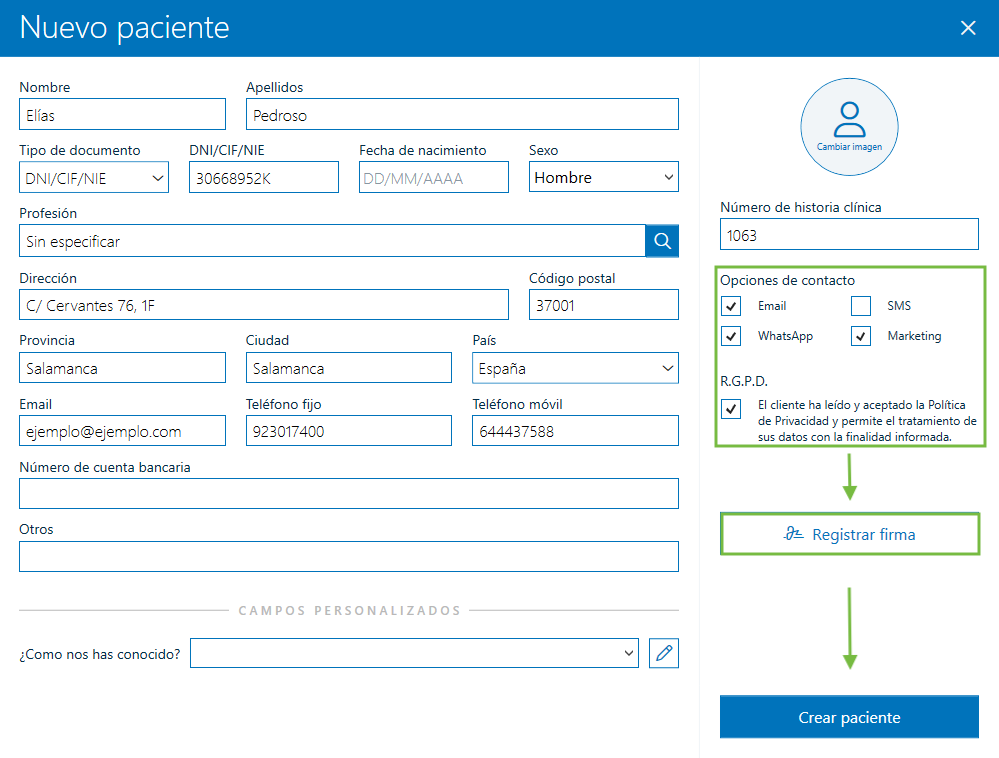Toggle the Marketing checkbox off
The image size is (999, 758).
tap(861, 336)
